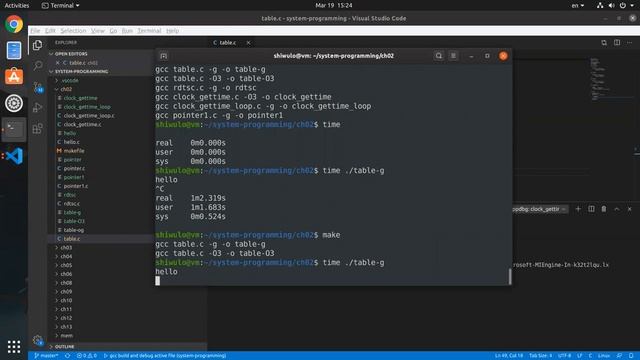Screen dimensions: 640x360
Task: Open the View menu
Action: [98, 31]
